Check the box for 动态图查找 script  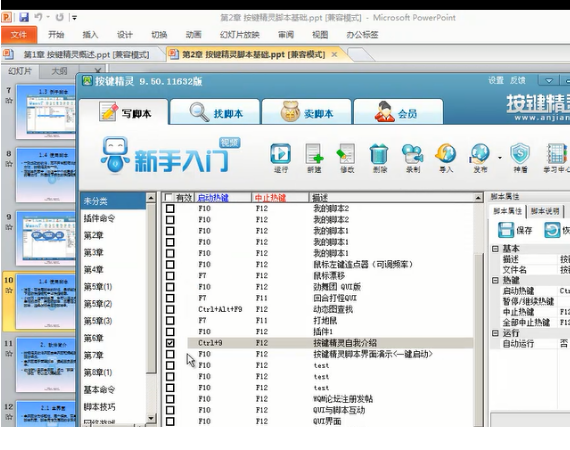(170, 309)
